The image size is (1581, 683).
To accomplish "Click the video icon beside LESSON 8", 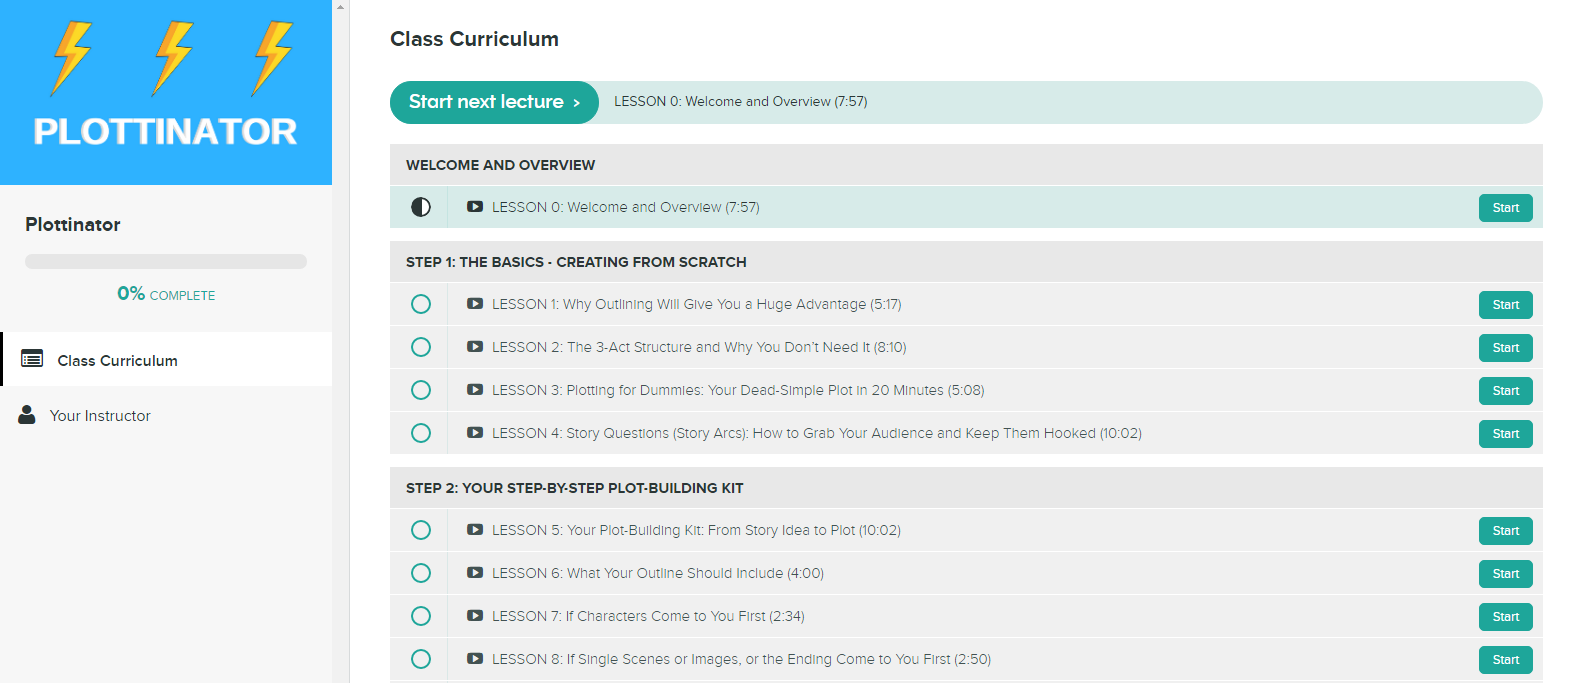I will [x=475, y=659].
